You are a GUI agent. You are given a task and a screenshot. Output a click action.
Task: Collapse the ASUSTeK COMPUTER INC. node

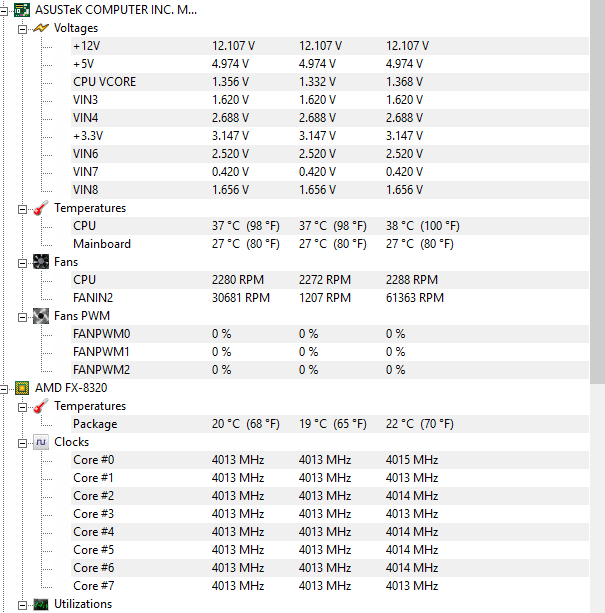[x=4, y=11]
